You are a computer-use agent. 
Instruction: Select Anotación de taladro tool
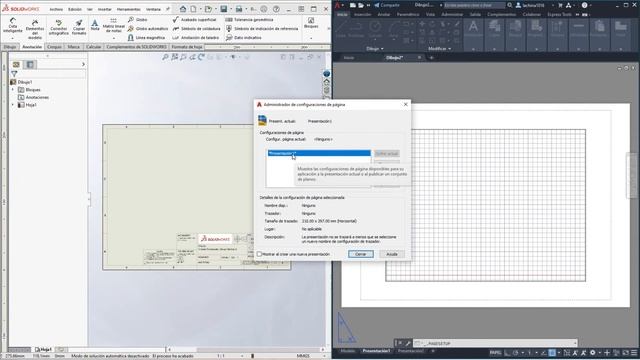[x=196, y=38]
